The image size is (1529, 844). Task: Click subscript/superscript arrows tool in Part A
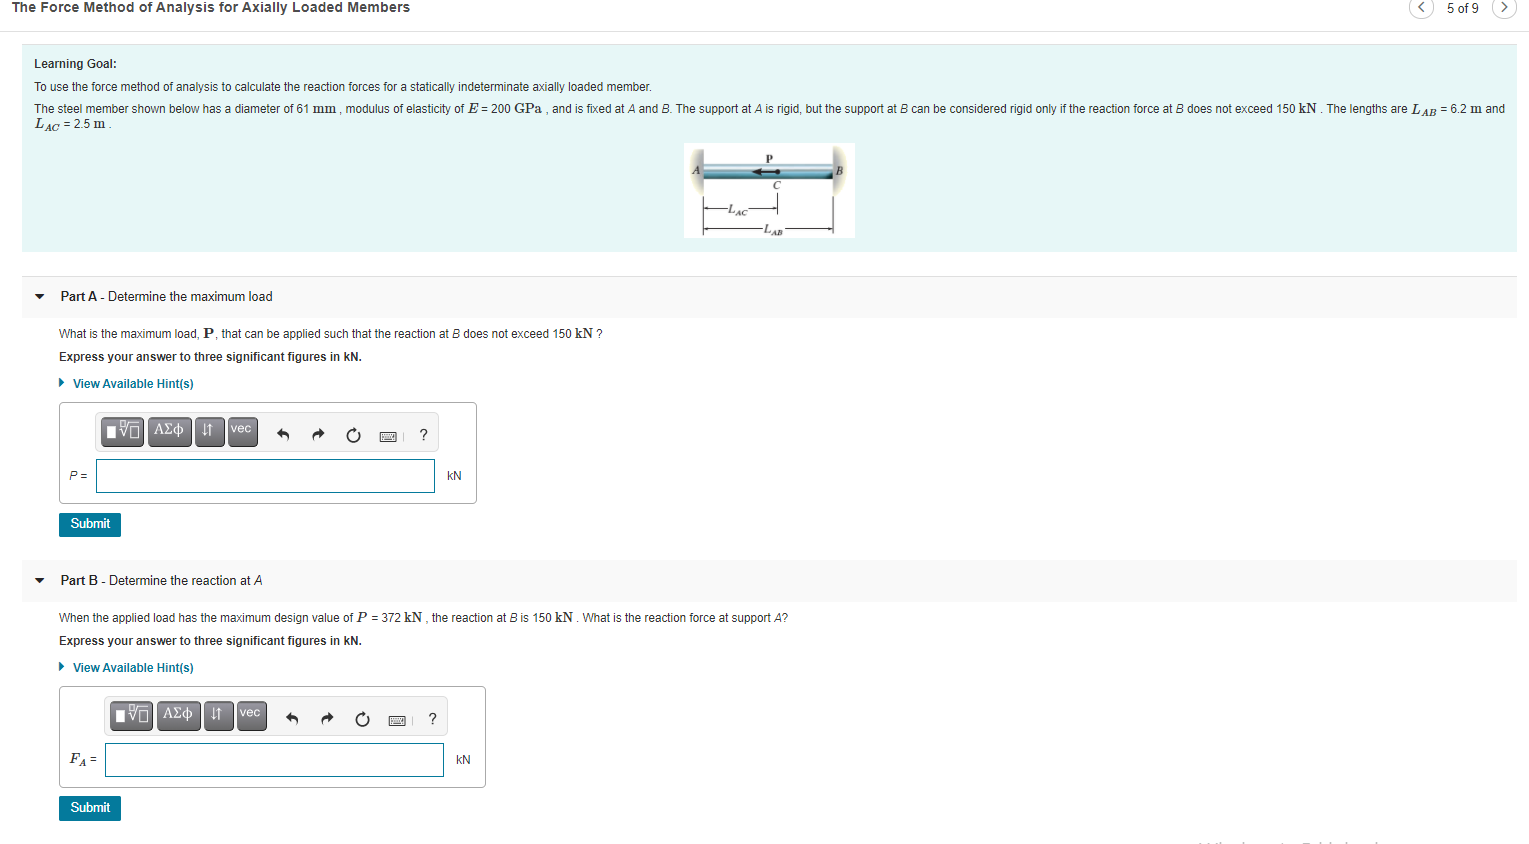click(208, 431)
